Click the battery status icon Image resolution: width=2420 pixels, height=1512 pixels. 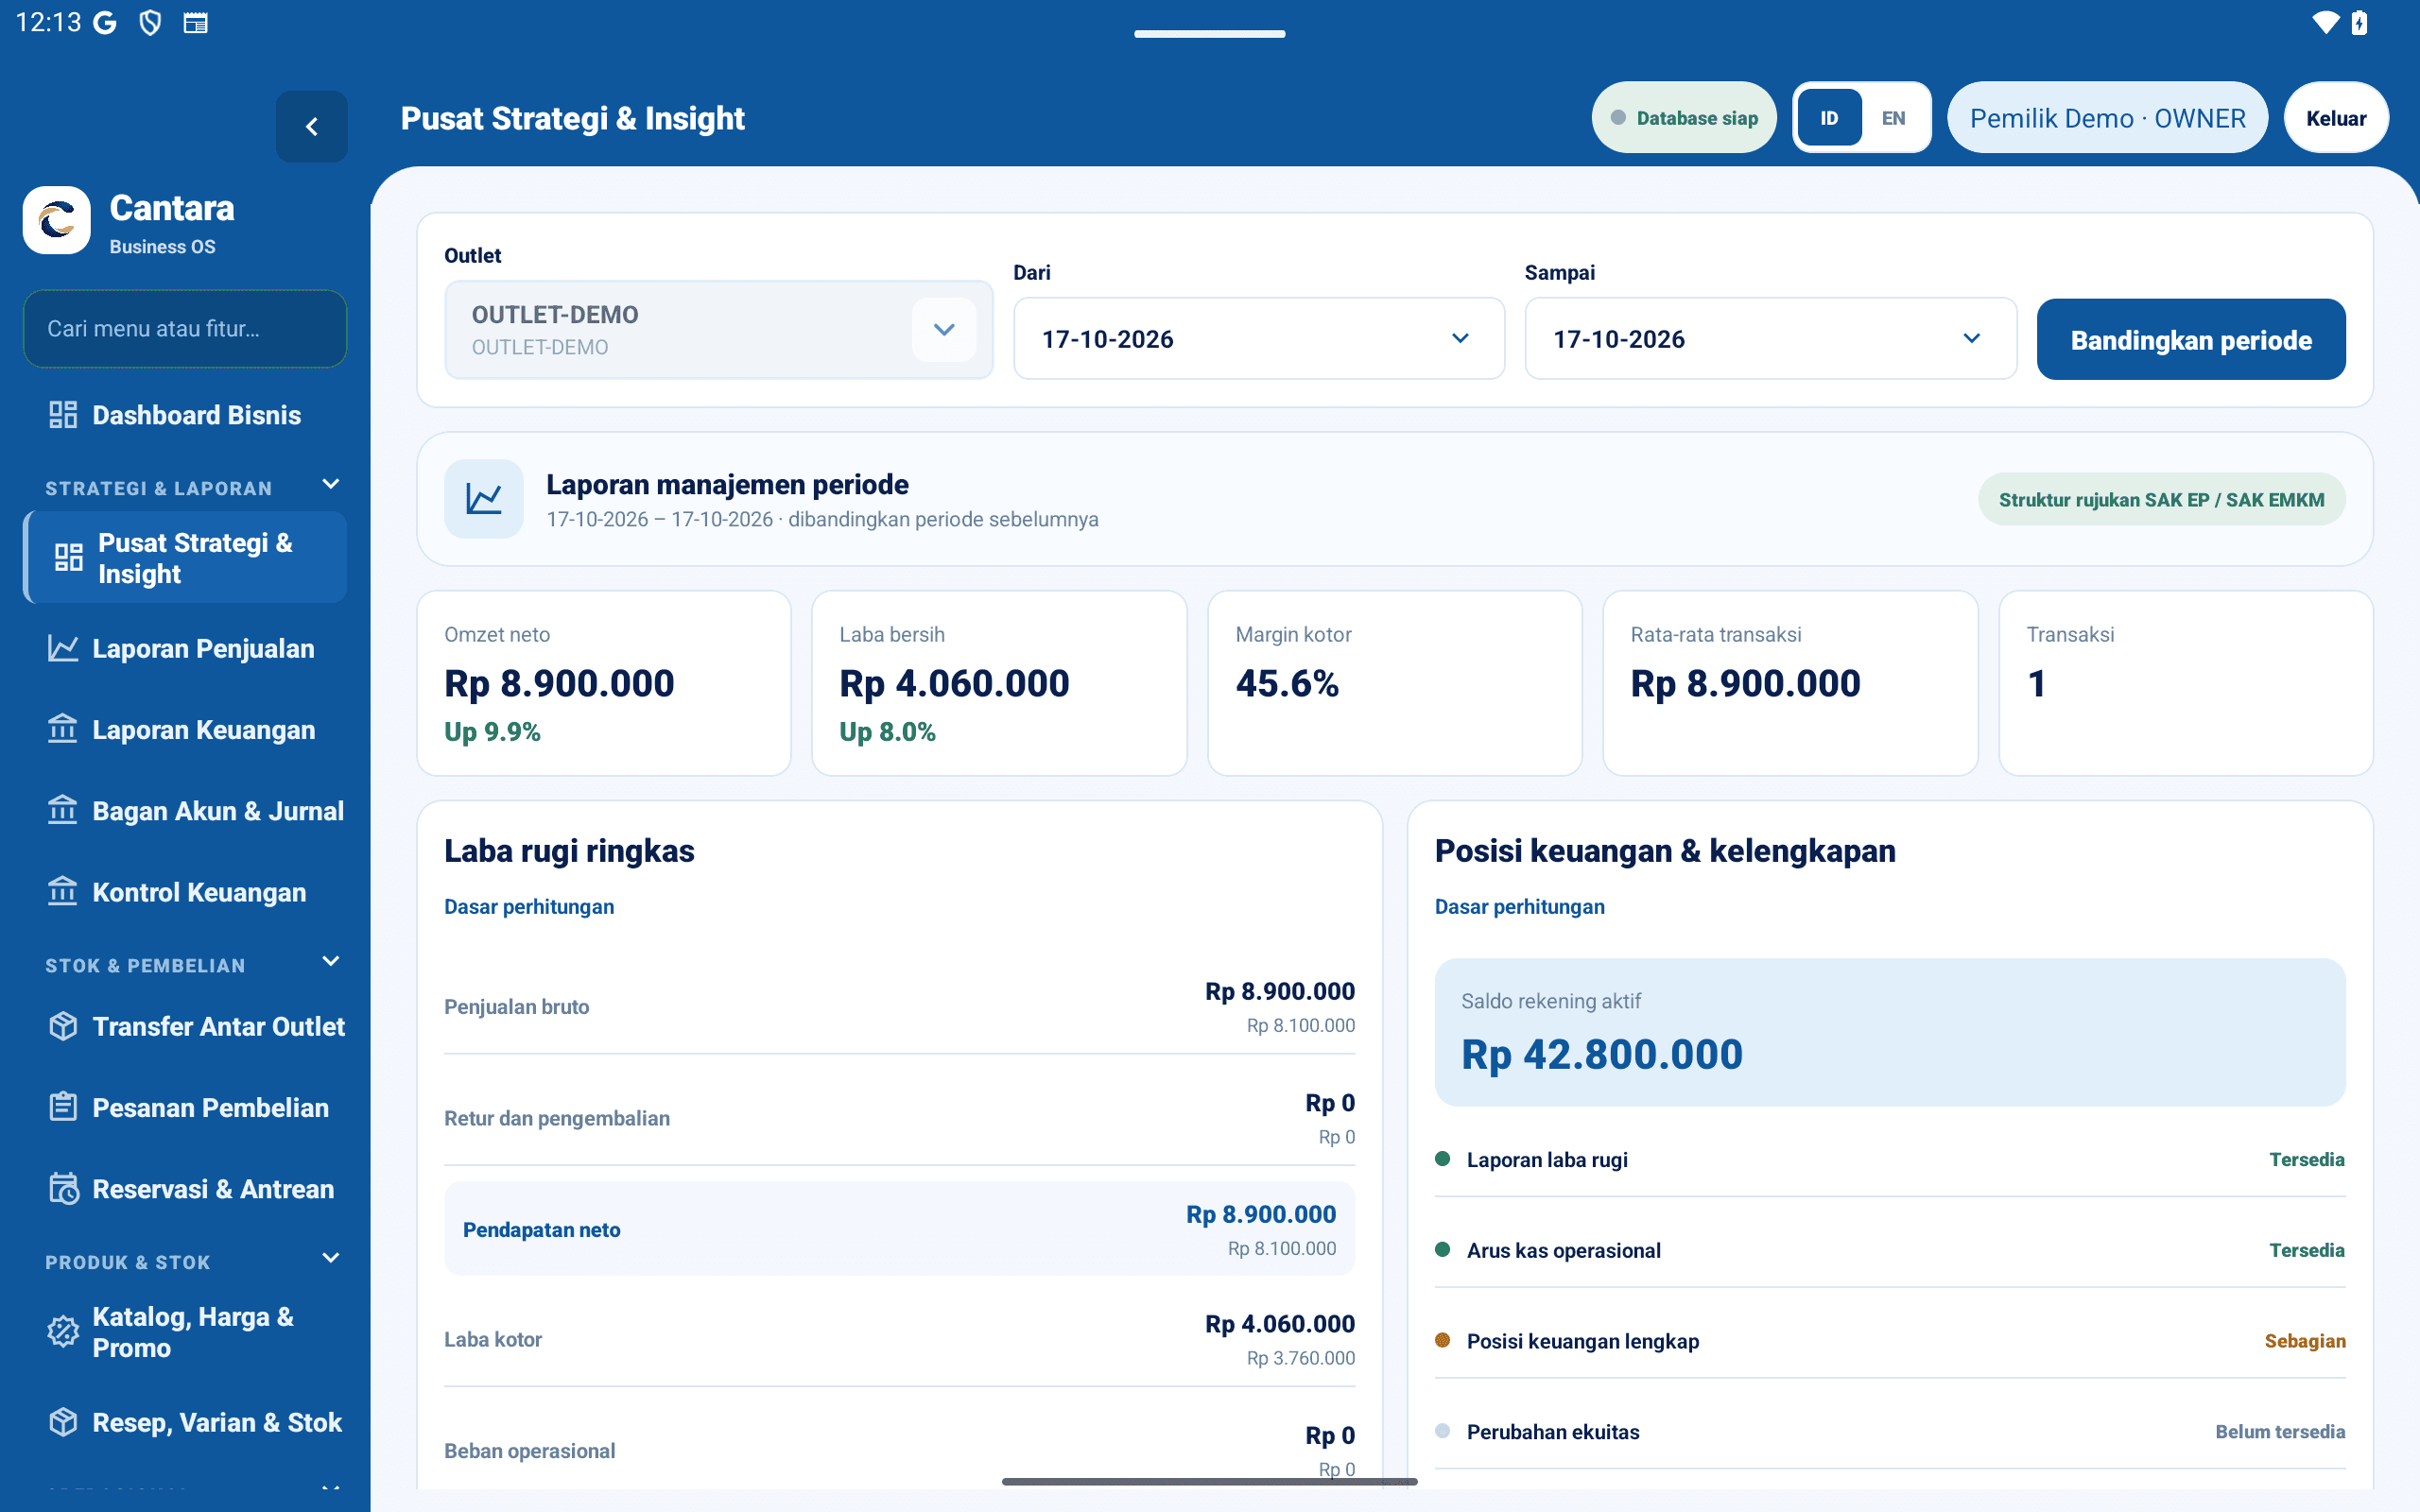2360,23
